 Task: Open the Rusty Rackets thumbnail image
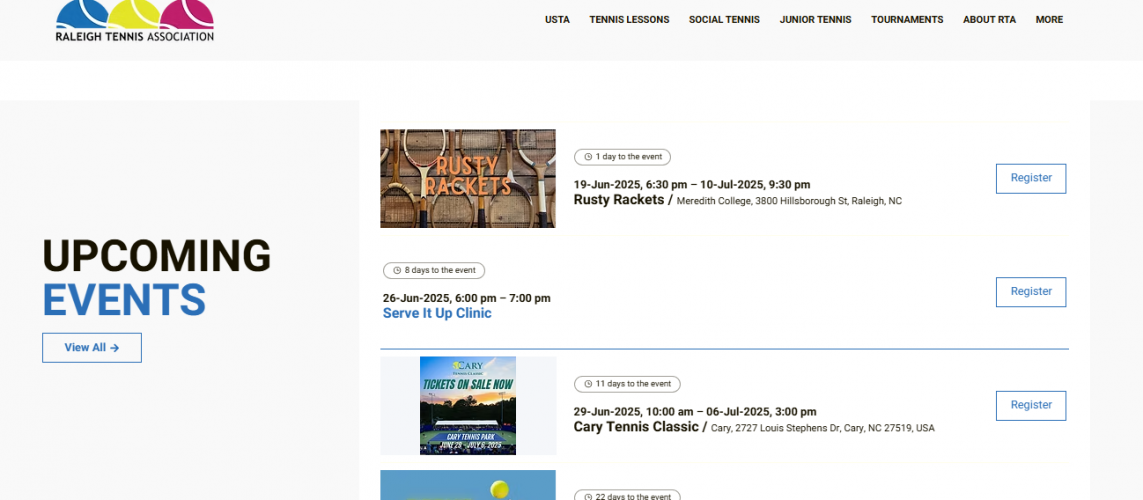[x=468, y=179]
